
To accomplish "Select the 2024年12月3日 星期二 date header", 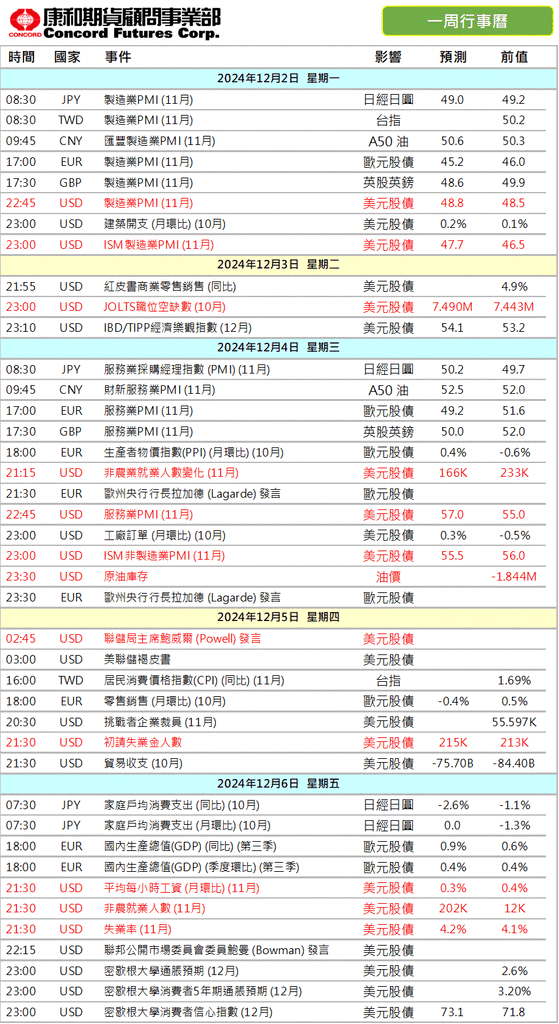I will coord(279,264).
